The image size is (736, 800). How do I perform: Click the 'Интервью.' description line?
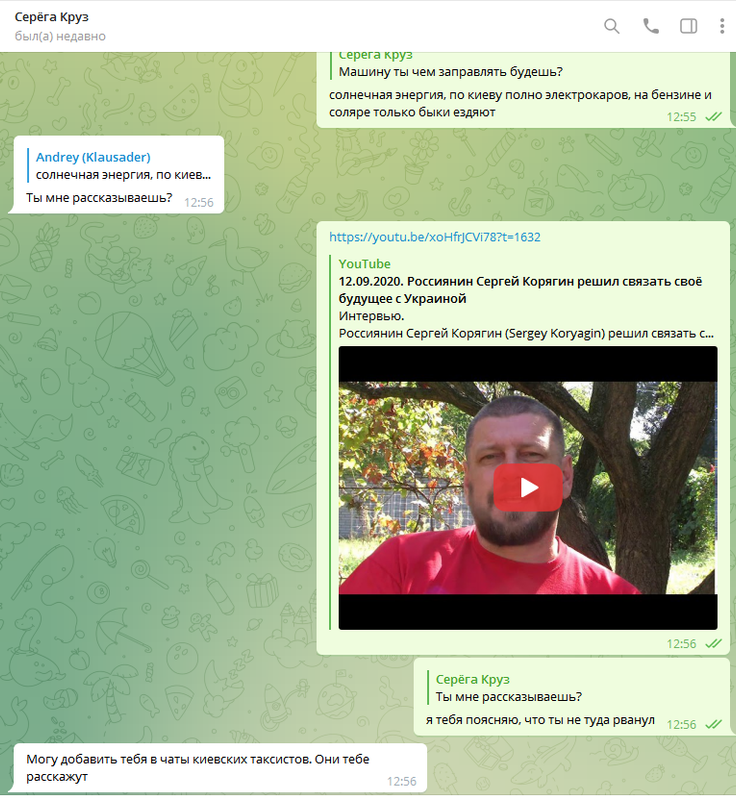(x=371, y=316)
